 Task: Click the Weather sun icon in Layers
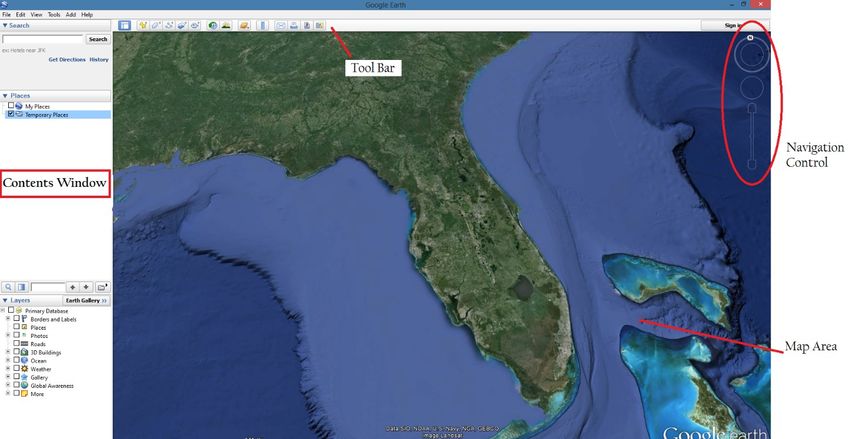24,369
